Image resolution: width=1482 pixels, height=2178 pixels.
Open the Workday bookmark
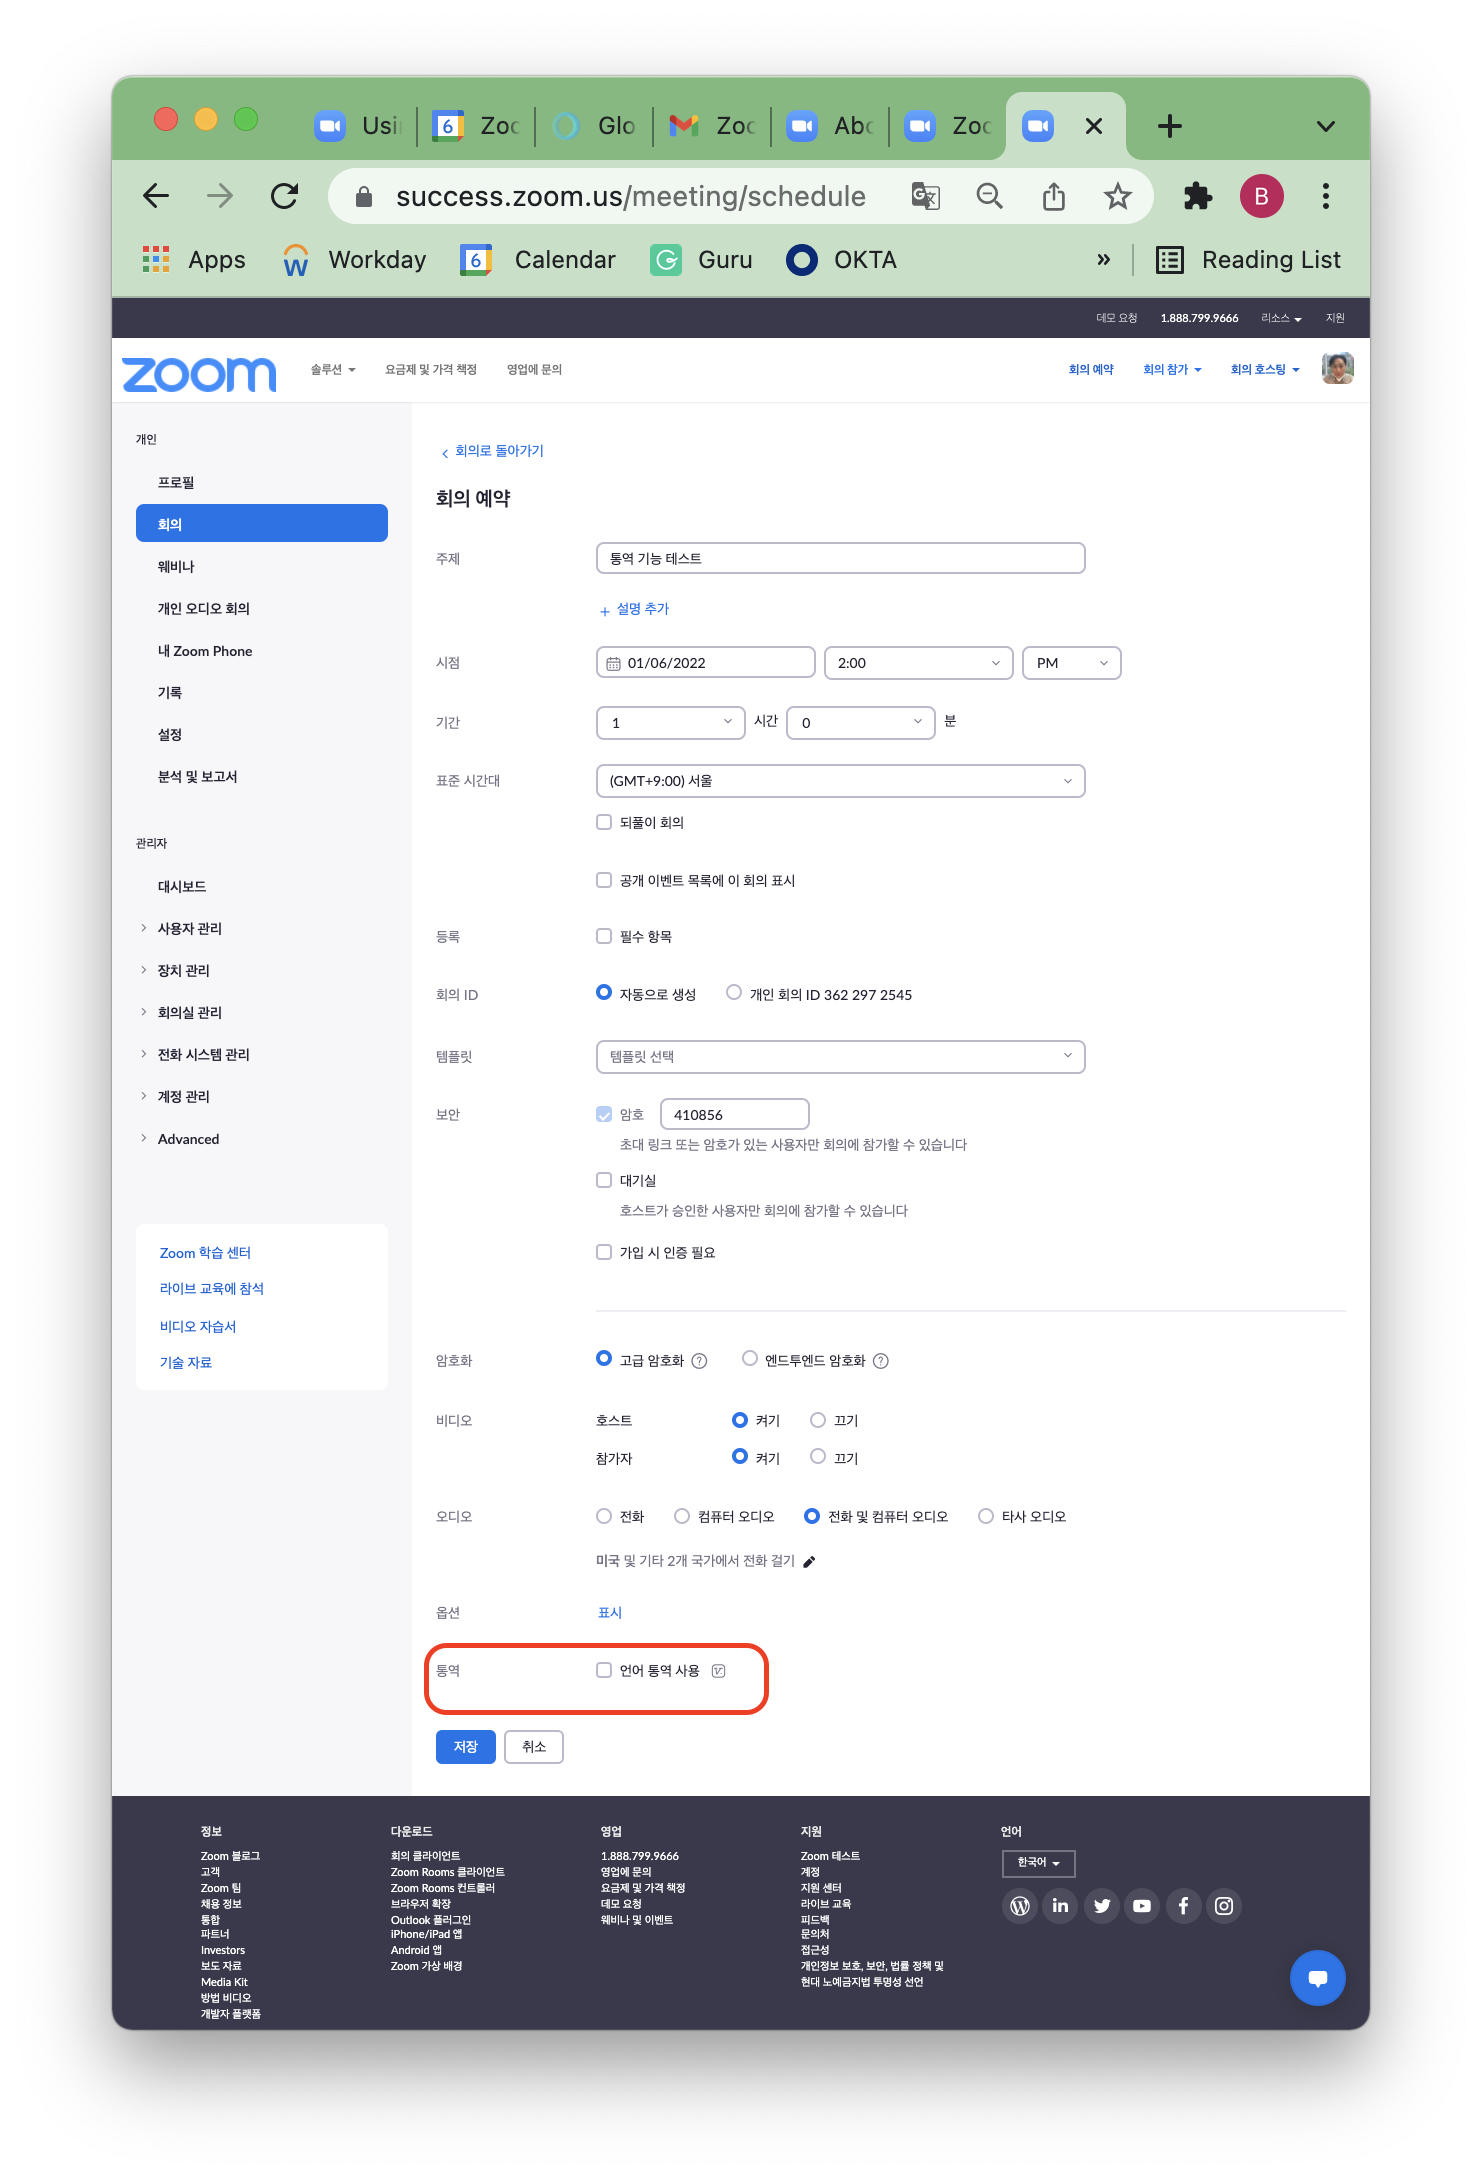[355, 260]
